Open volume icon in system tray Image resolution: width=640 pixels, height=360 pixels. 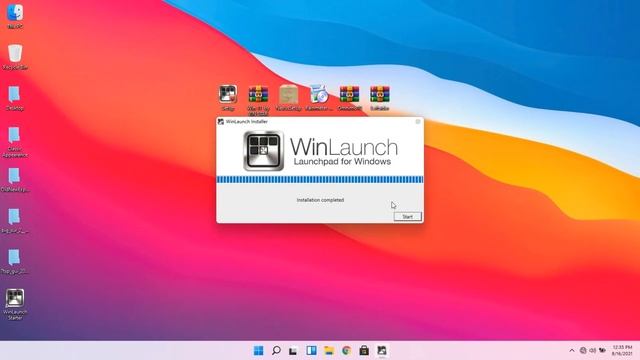pos(592,351)
